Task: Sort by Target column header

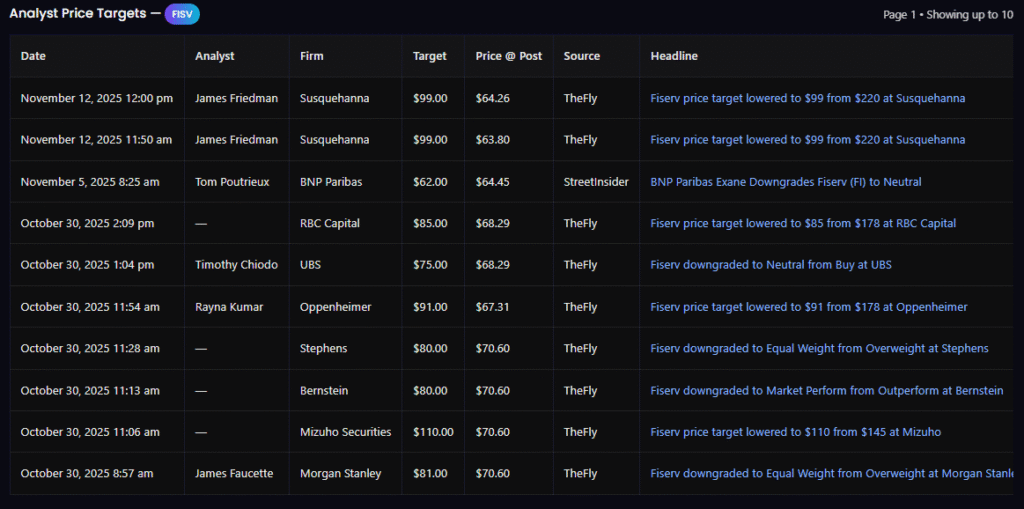Action: 430,56
